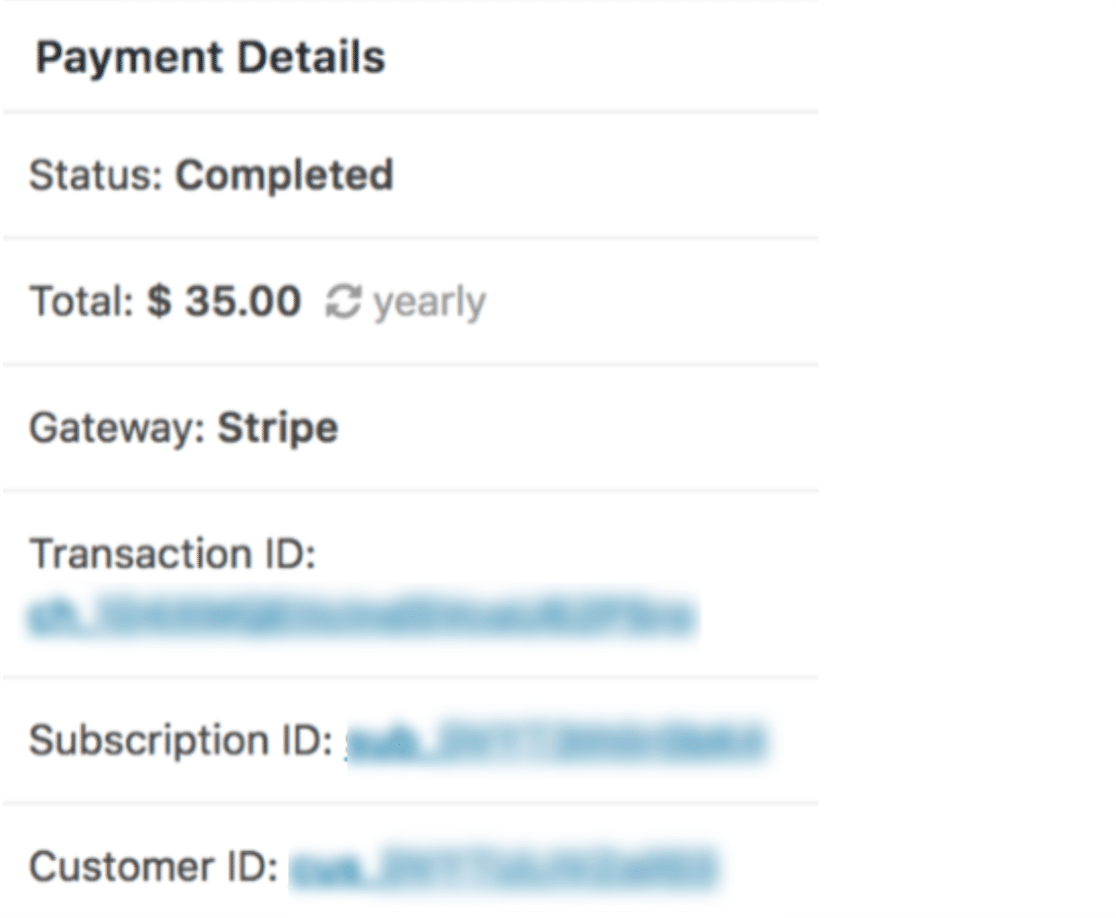This screenshot has height=918, width=1116.
Task: Click the $ 35.00 total amount
Action: (224, 301)
